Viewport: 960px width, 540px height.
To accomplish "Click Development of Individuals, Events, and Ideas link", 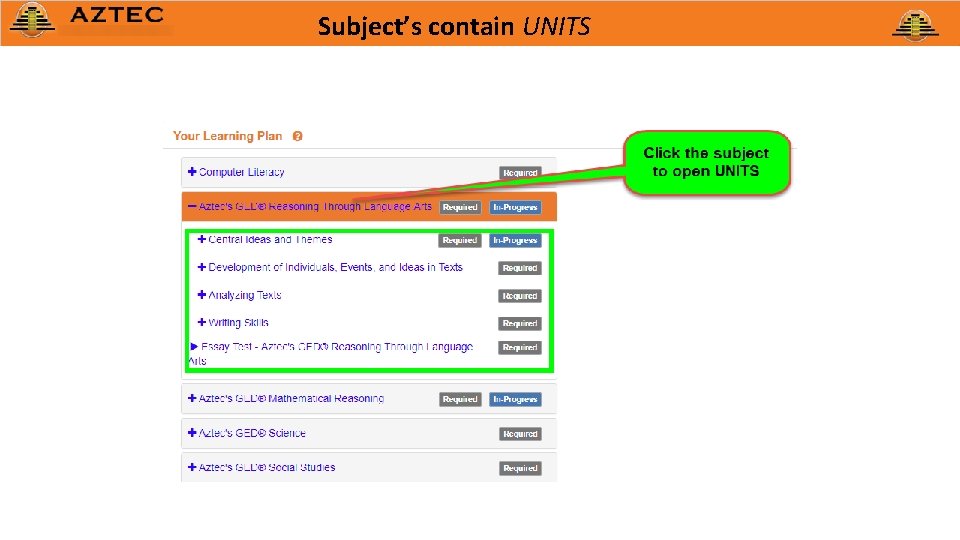I will coord(336,268).
